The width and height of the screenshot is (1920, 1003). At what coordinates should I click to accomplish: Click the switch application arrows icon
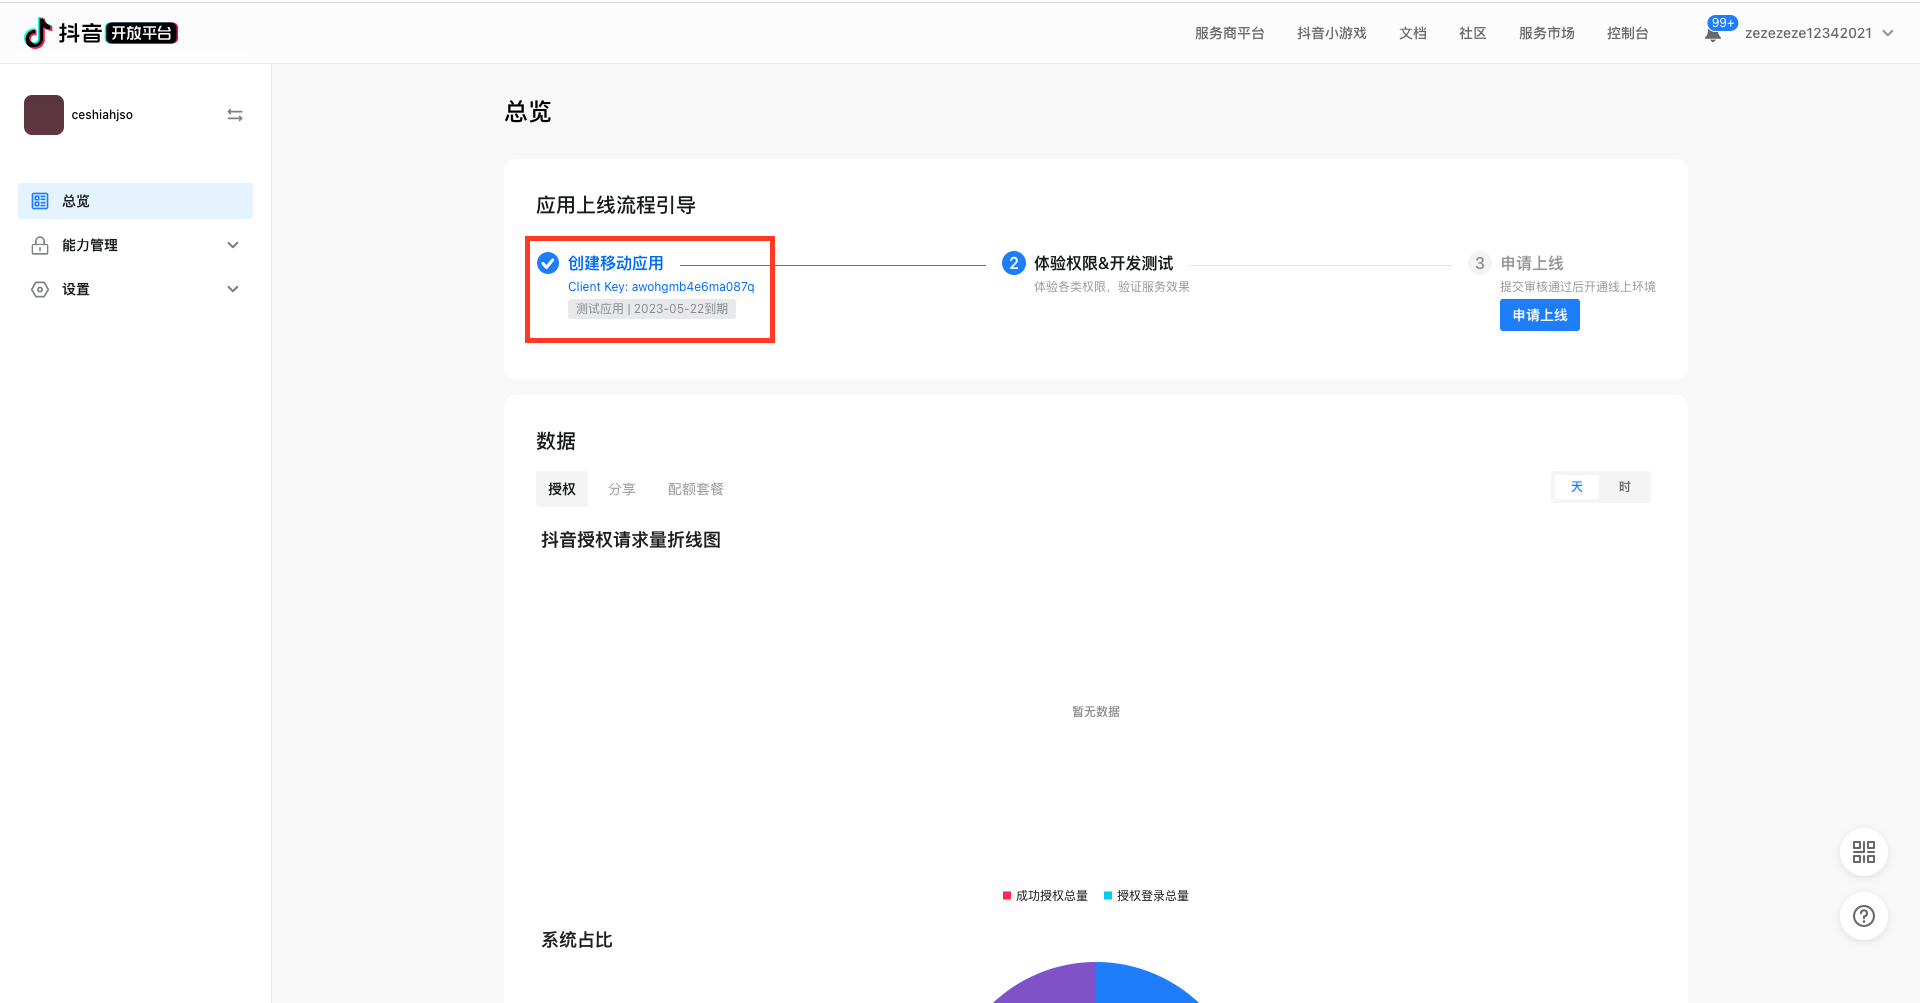click(x=235, y=115)
